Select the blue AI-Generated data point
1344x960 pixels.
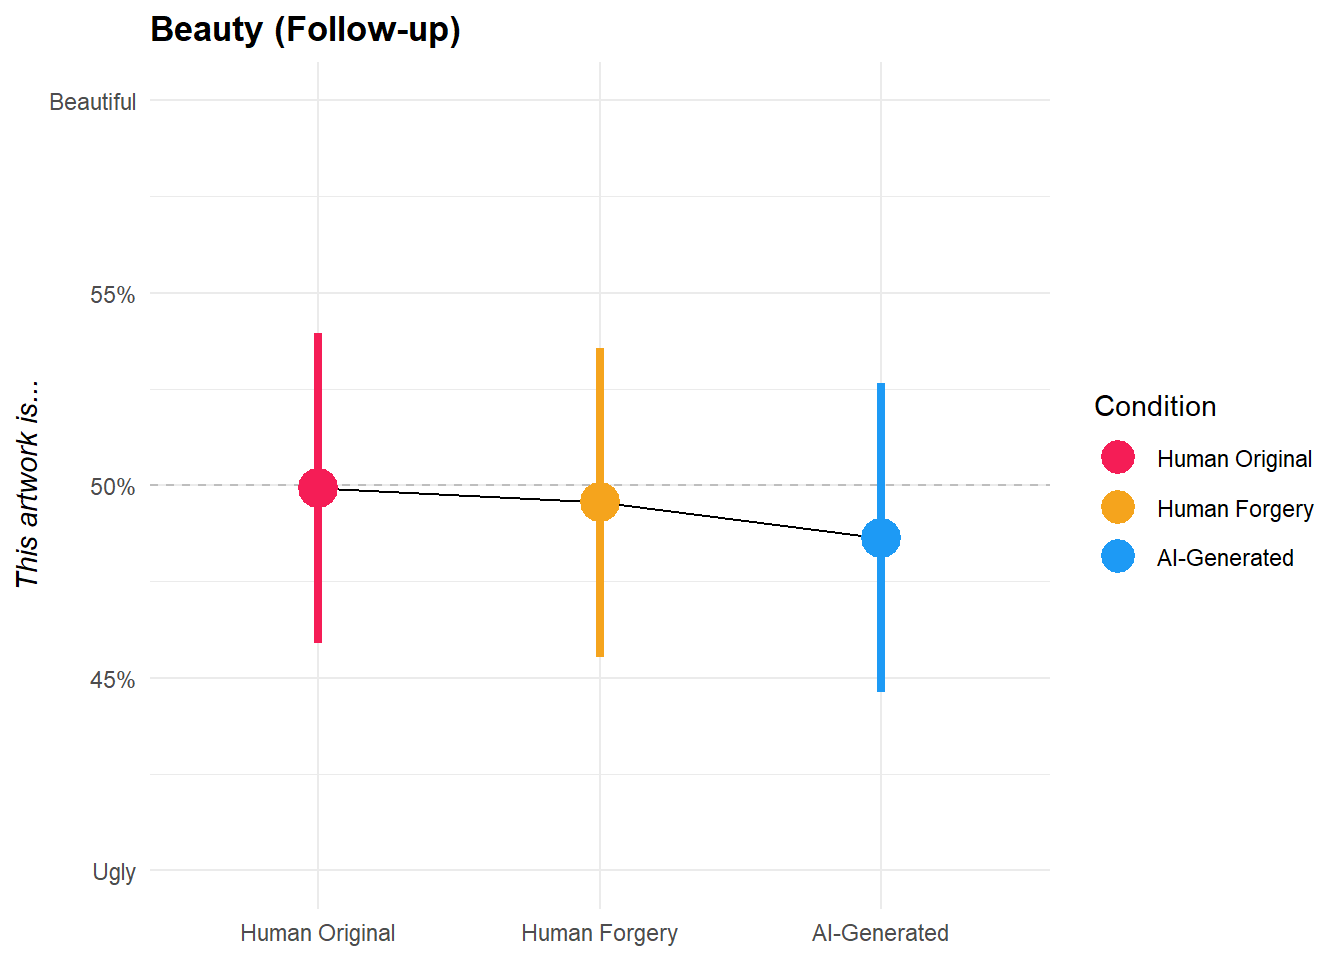point(881,538)
